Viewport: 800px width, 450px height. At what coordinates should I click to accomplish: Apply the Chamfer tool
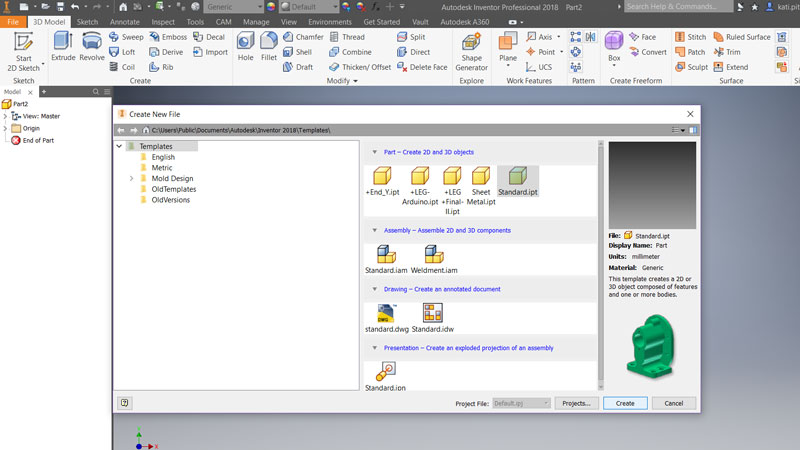point(303,37)
